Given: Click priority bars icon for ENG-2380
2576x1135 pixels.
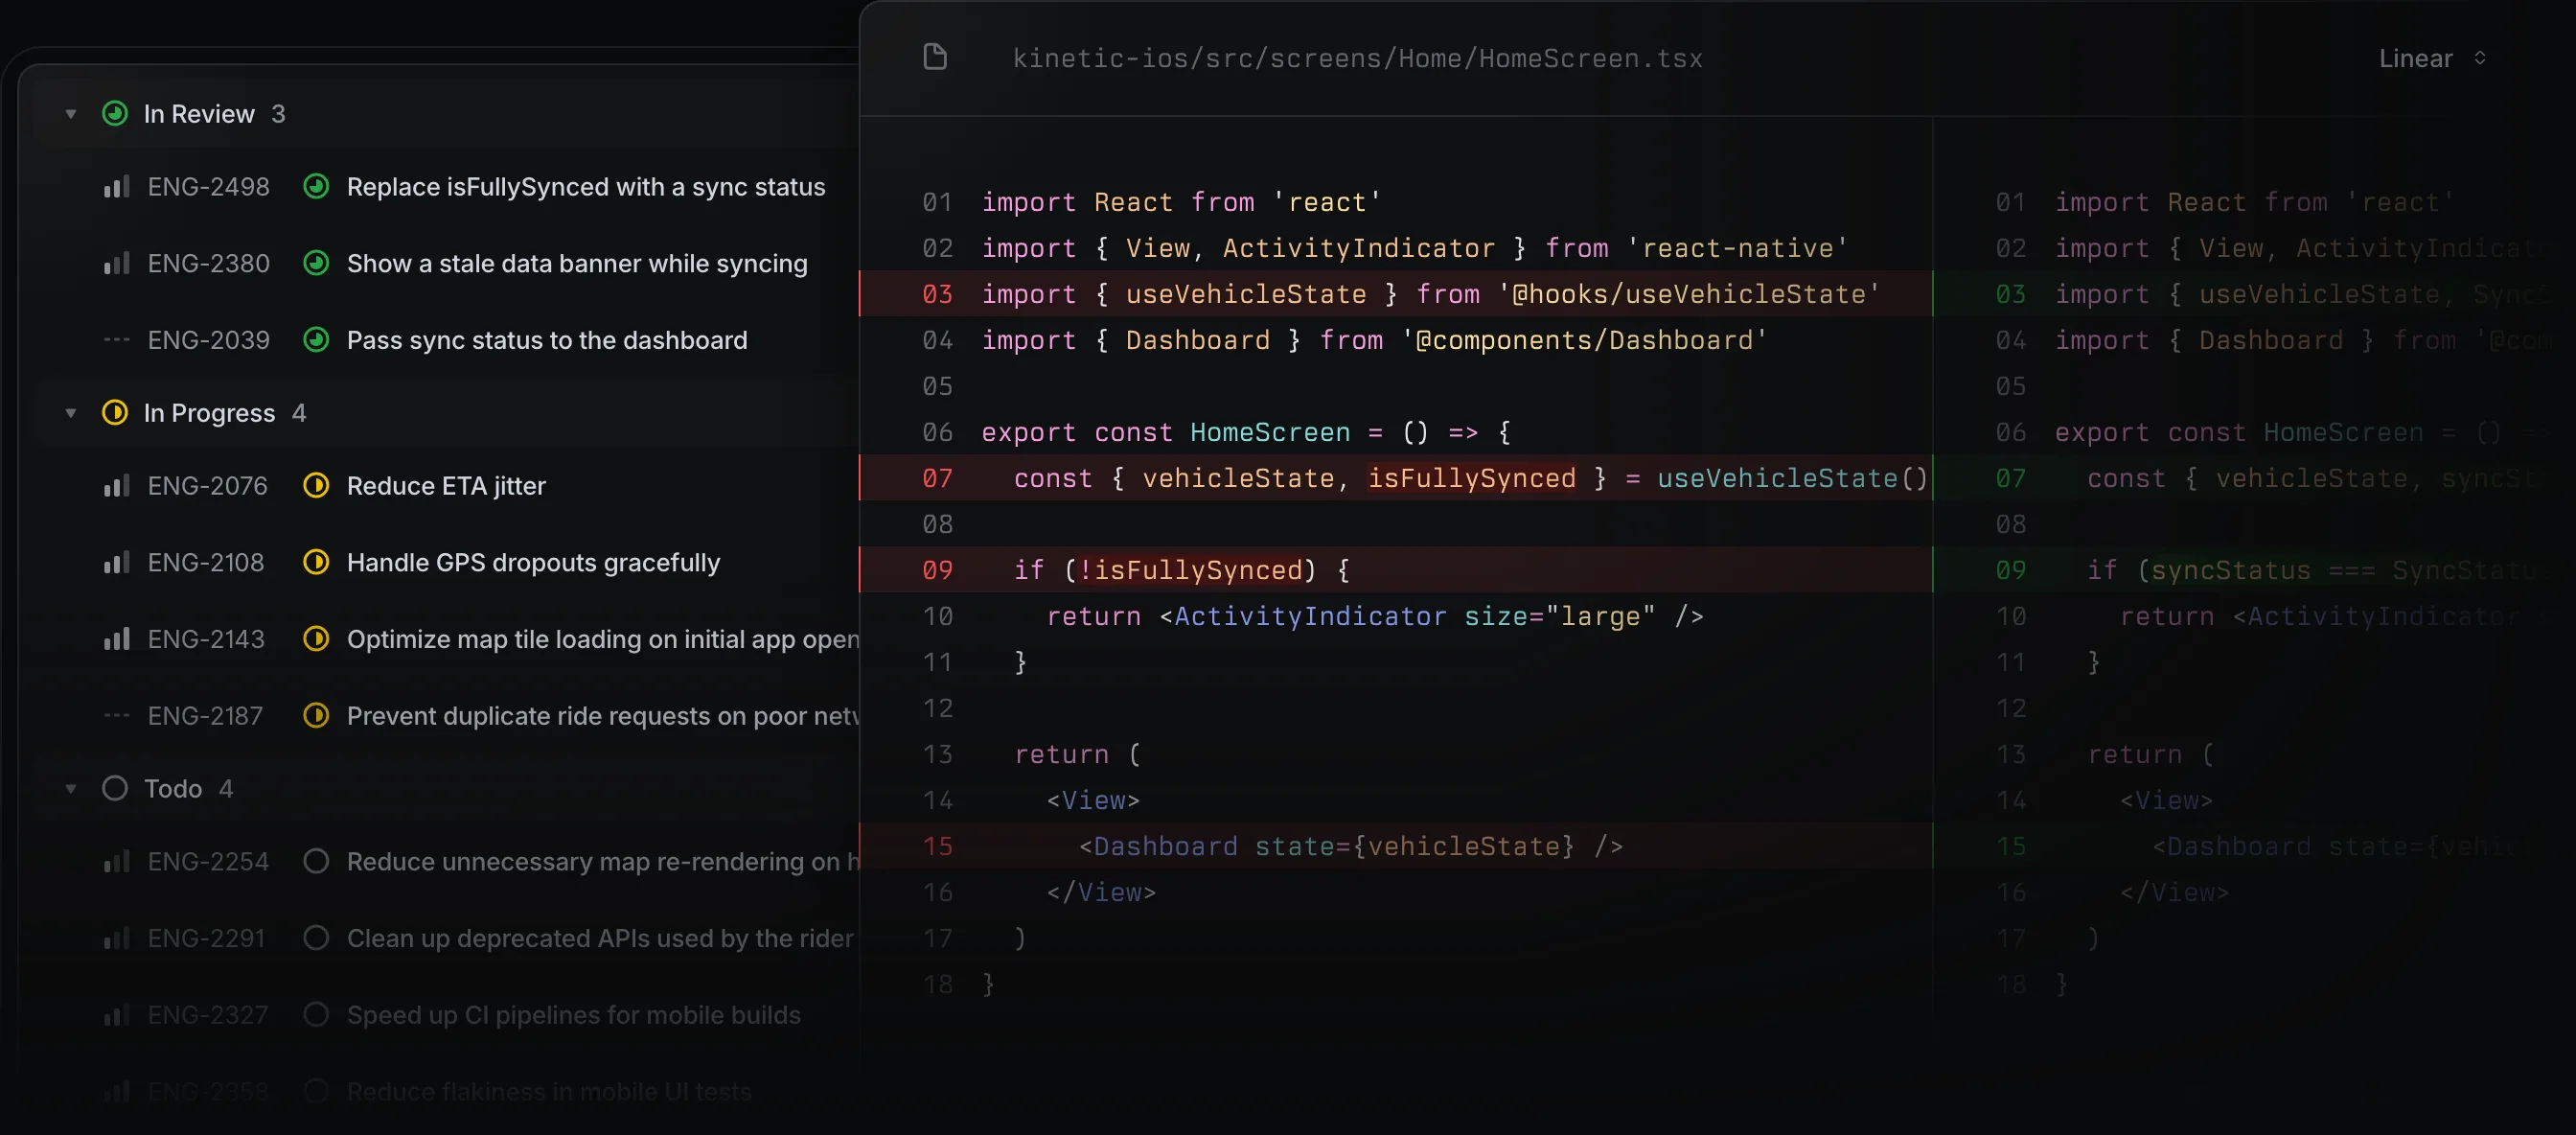Looking at the screenshot, I should tap(117, 264).
